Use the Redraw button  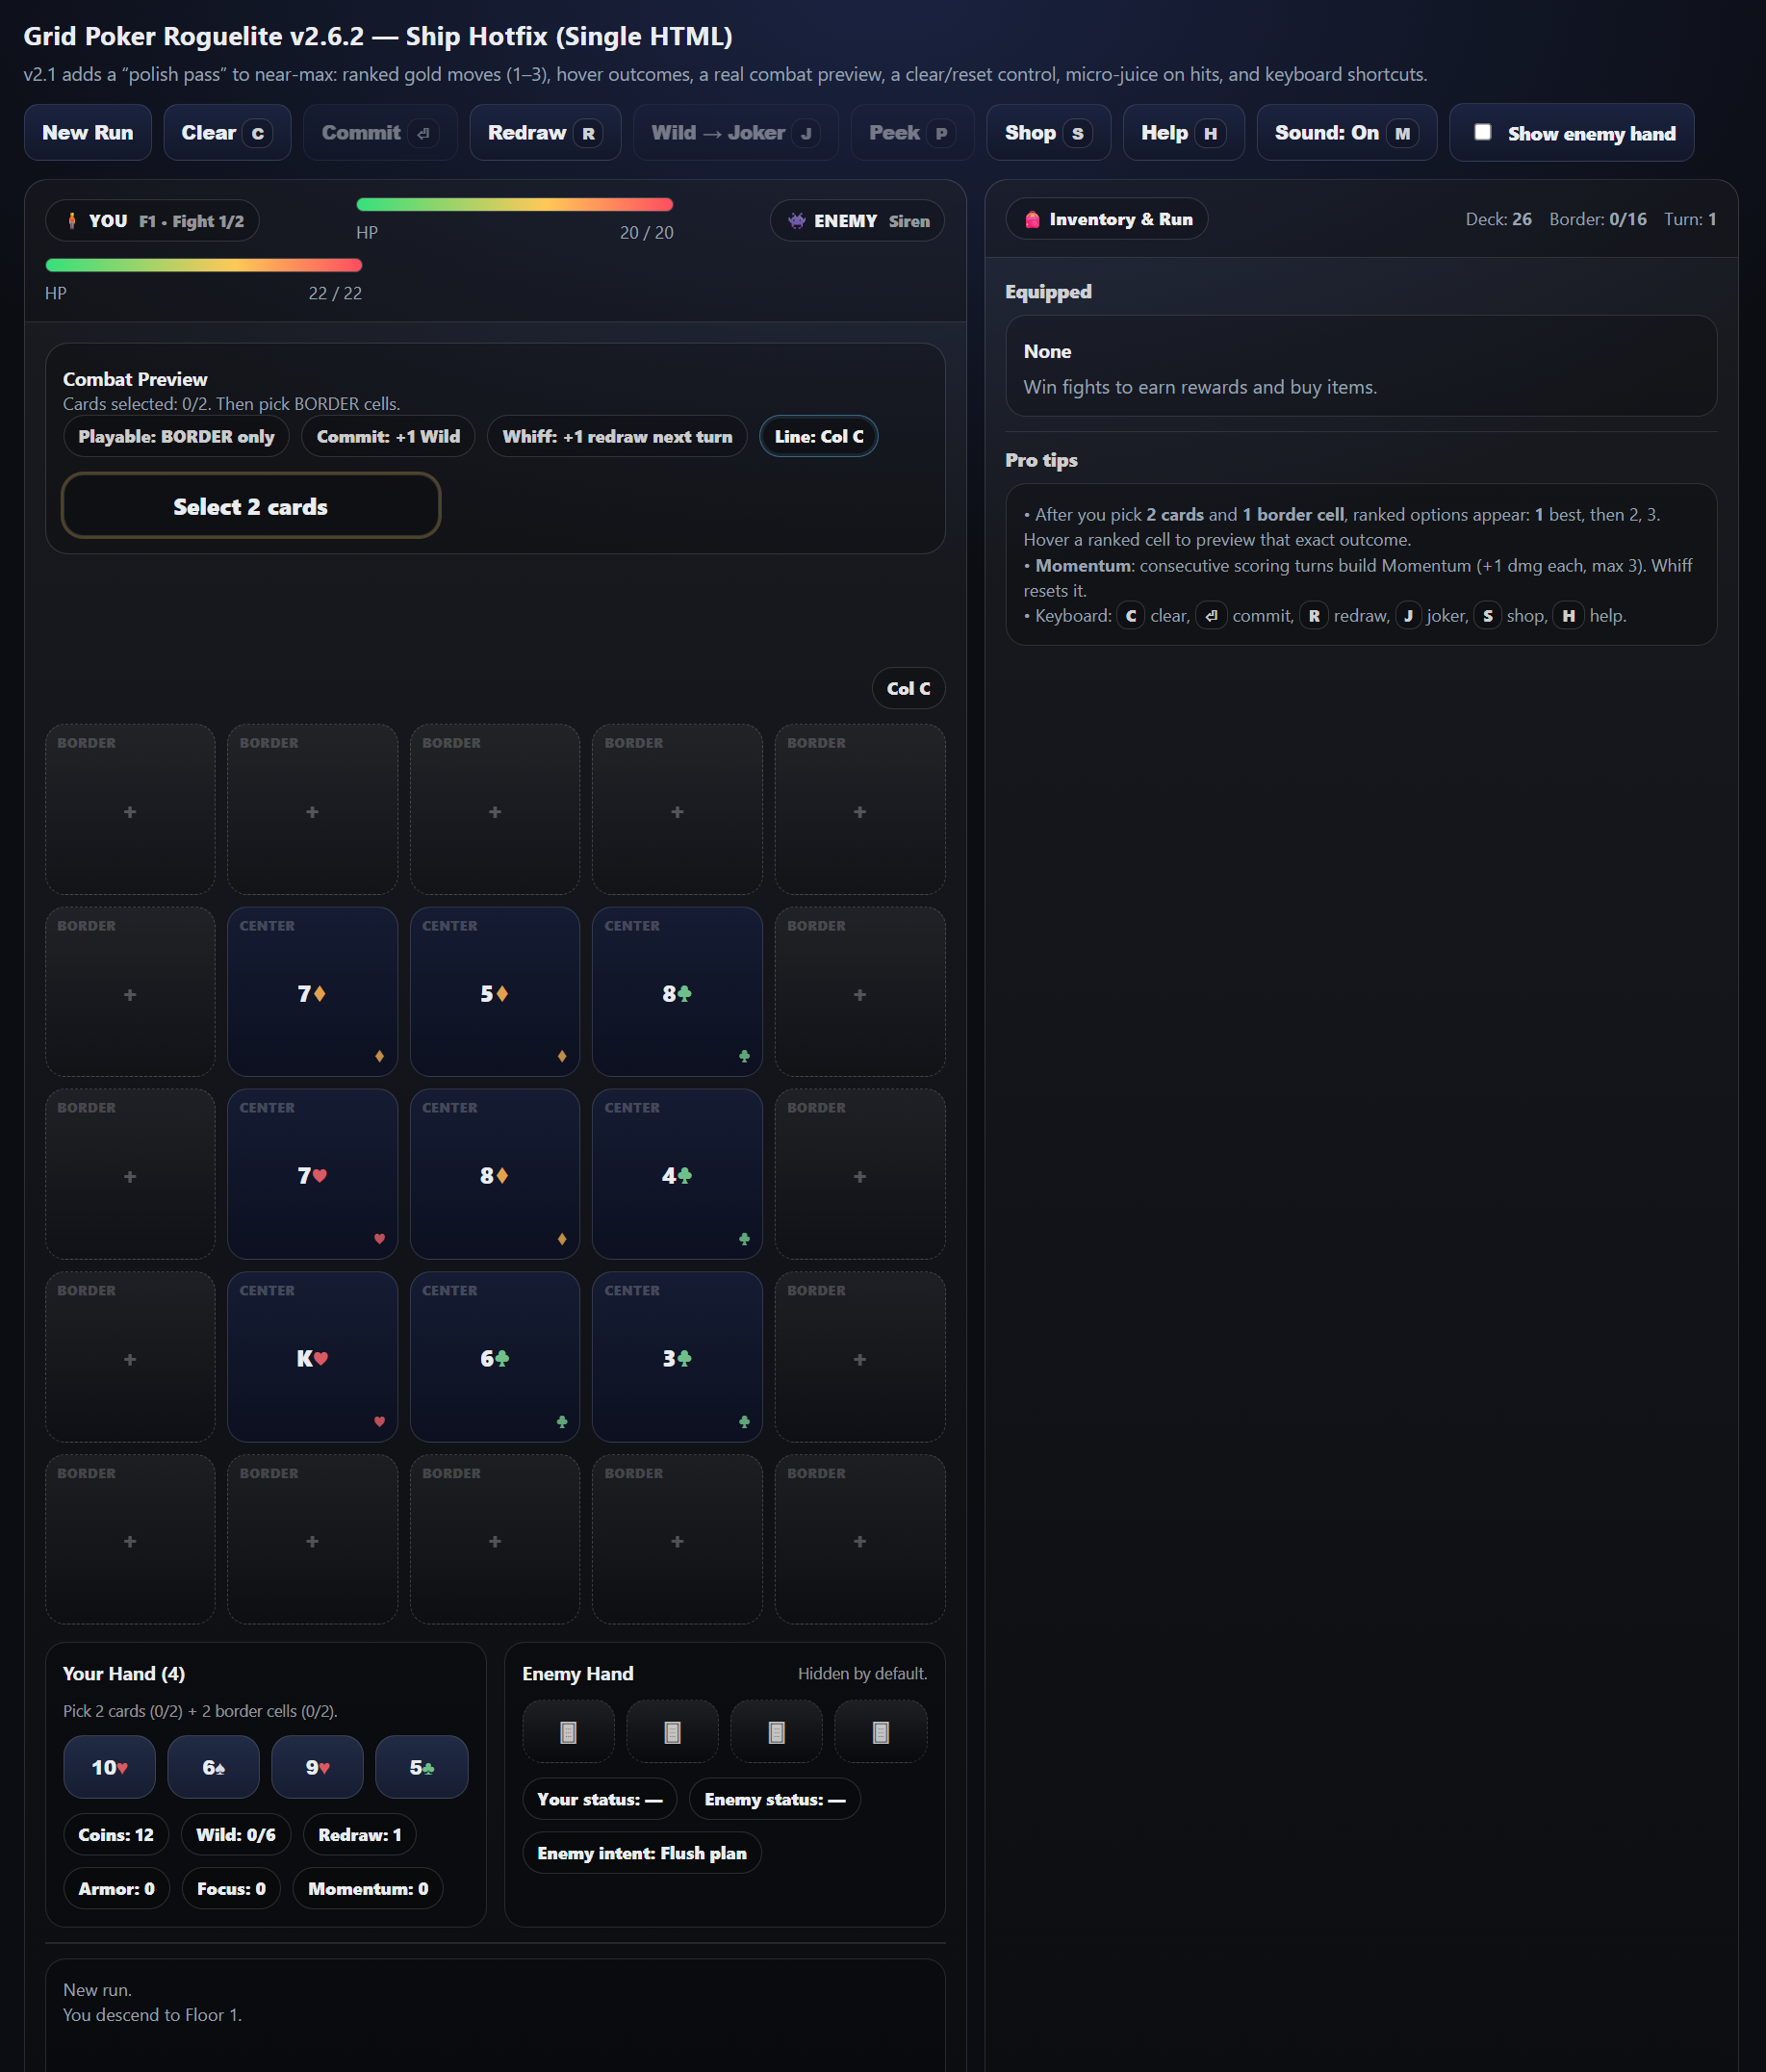545,133
